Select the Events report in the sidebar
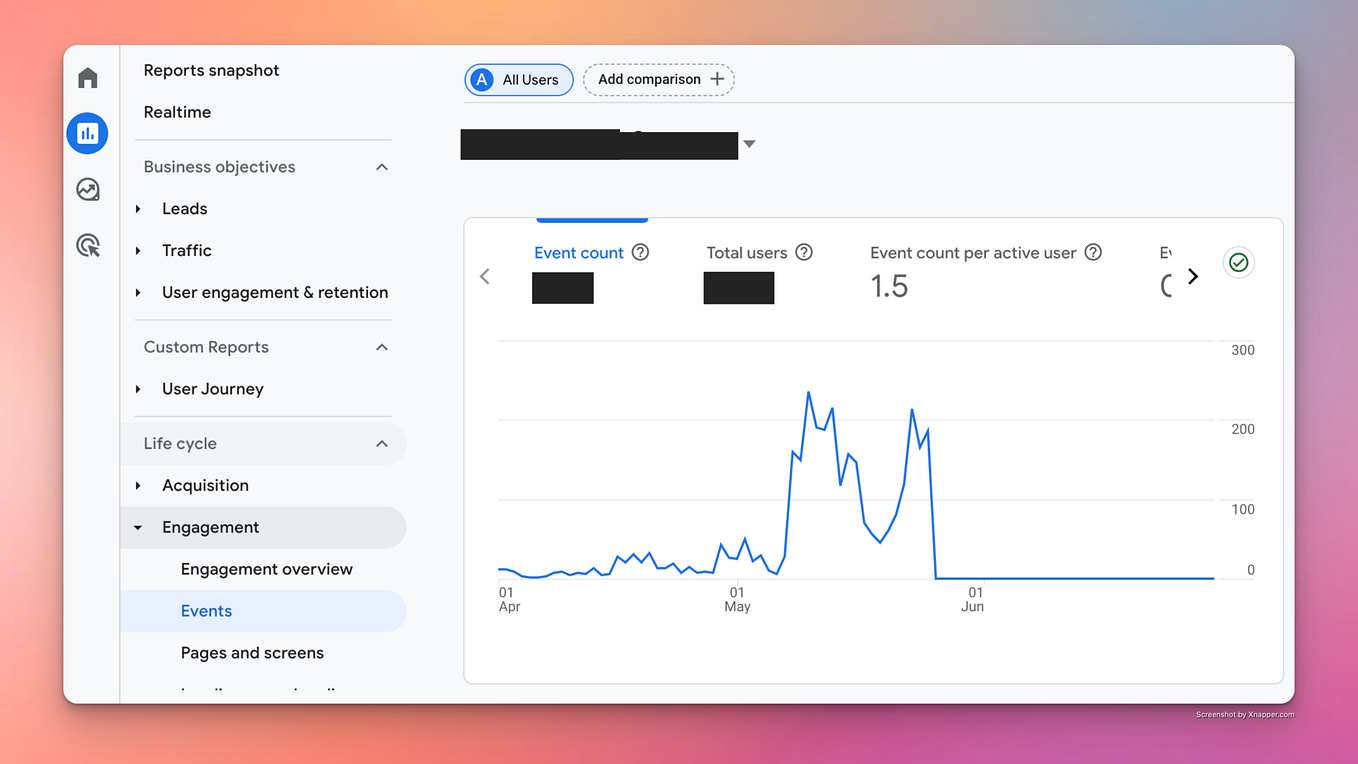The image size is (1358, 764). pyautogui.click(x=206, y=610)
